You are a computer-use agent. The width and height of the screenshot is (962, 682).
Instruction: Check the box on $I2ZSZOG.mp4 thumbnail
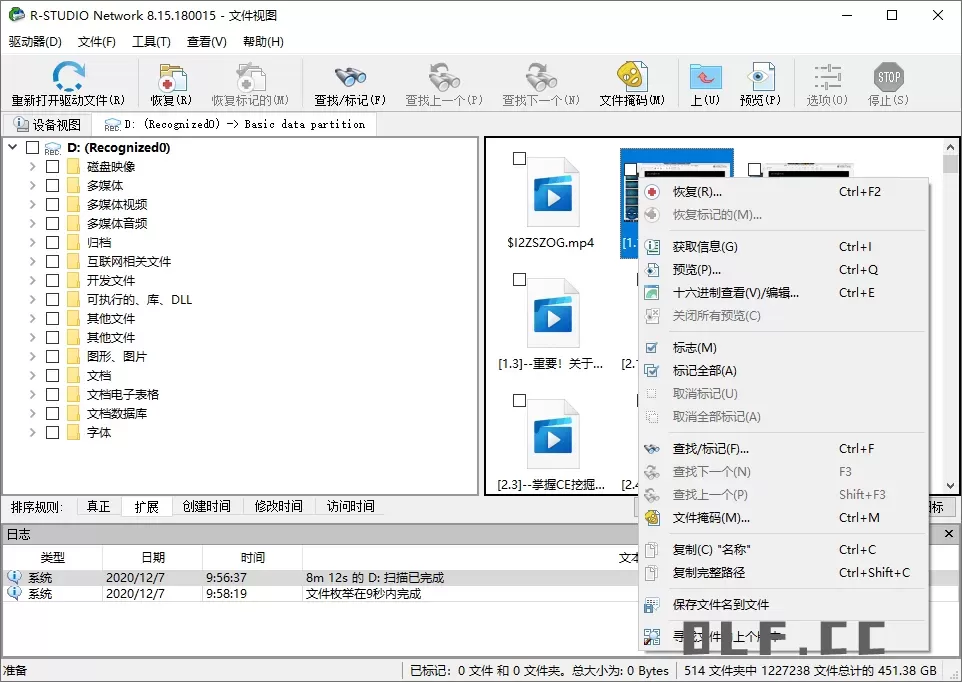518,158
